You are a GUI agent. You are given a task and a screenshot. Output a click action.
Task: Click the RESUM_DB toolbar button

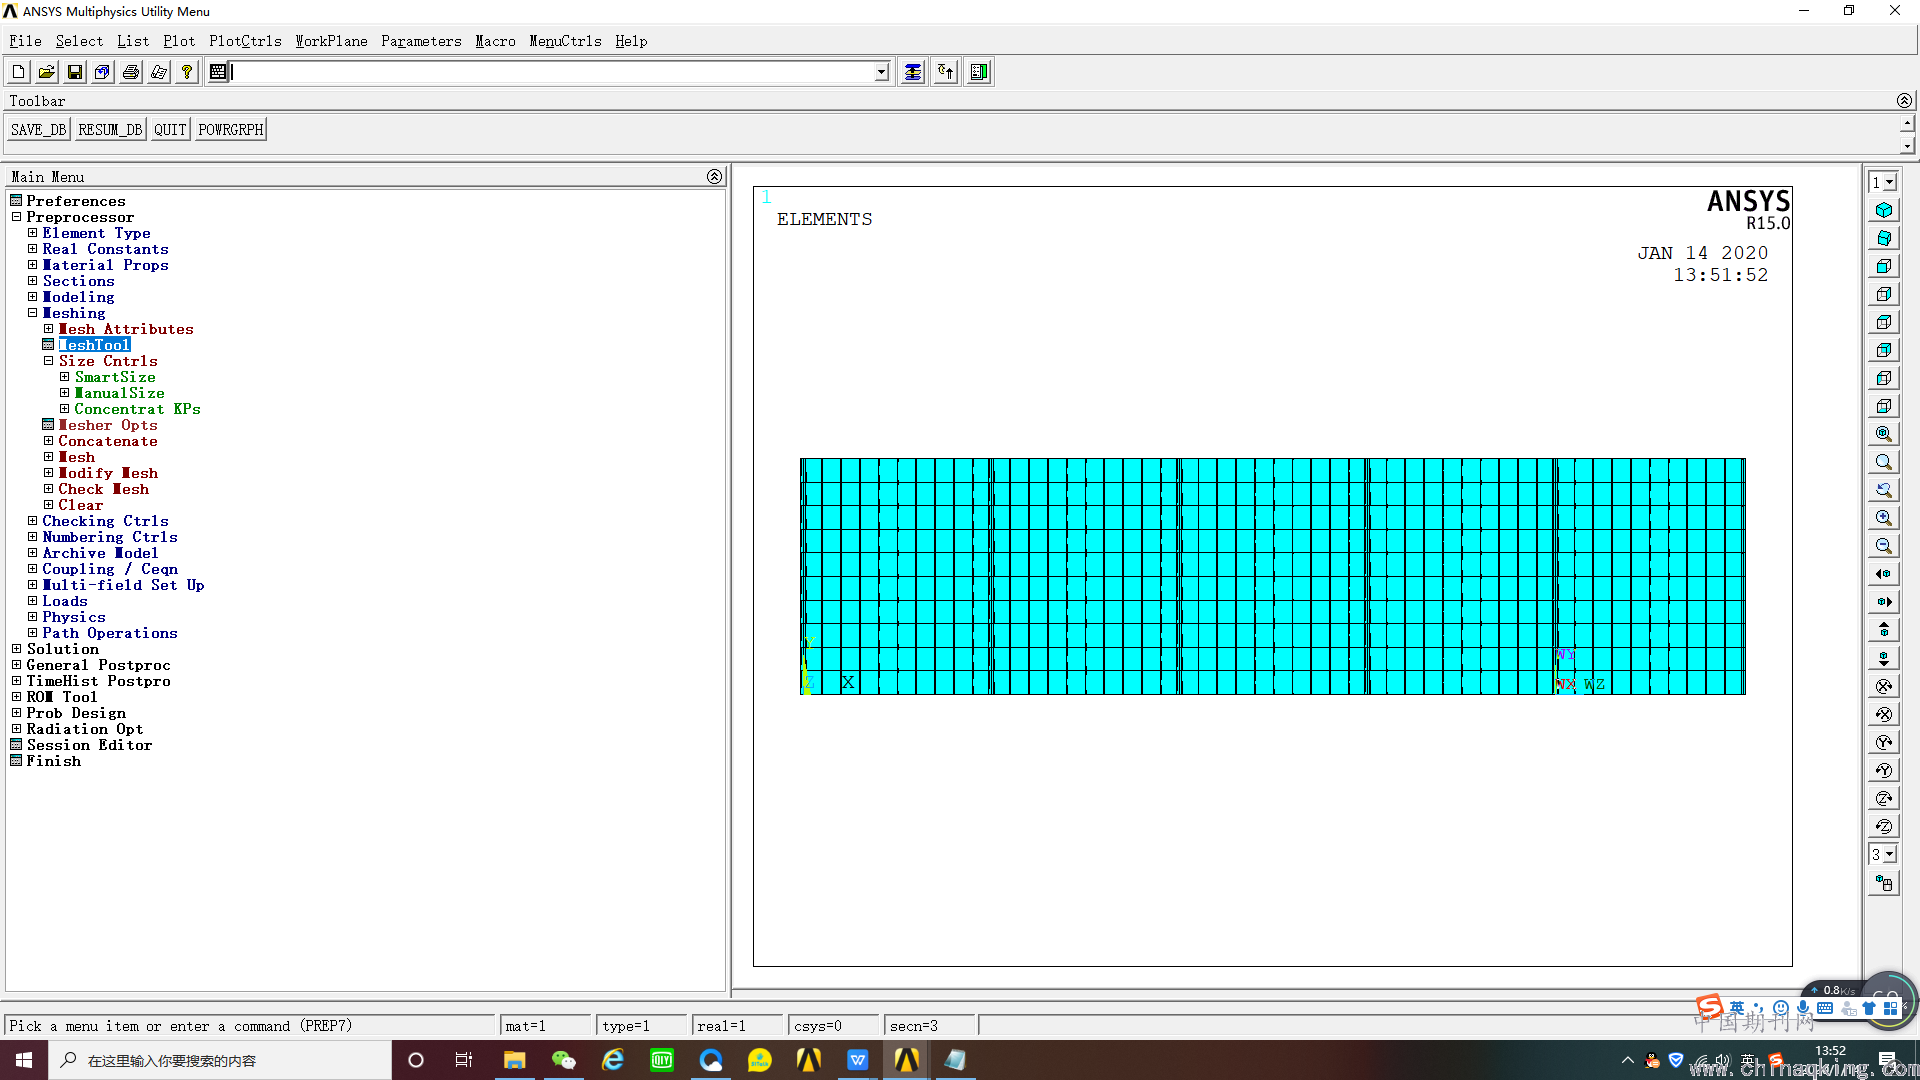pyautogui.click(x=110, y=130)
